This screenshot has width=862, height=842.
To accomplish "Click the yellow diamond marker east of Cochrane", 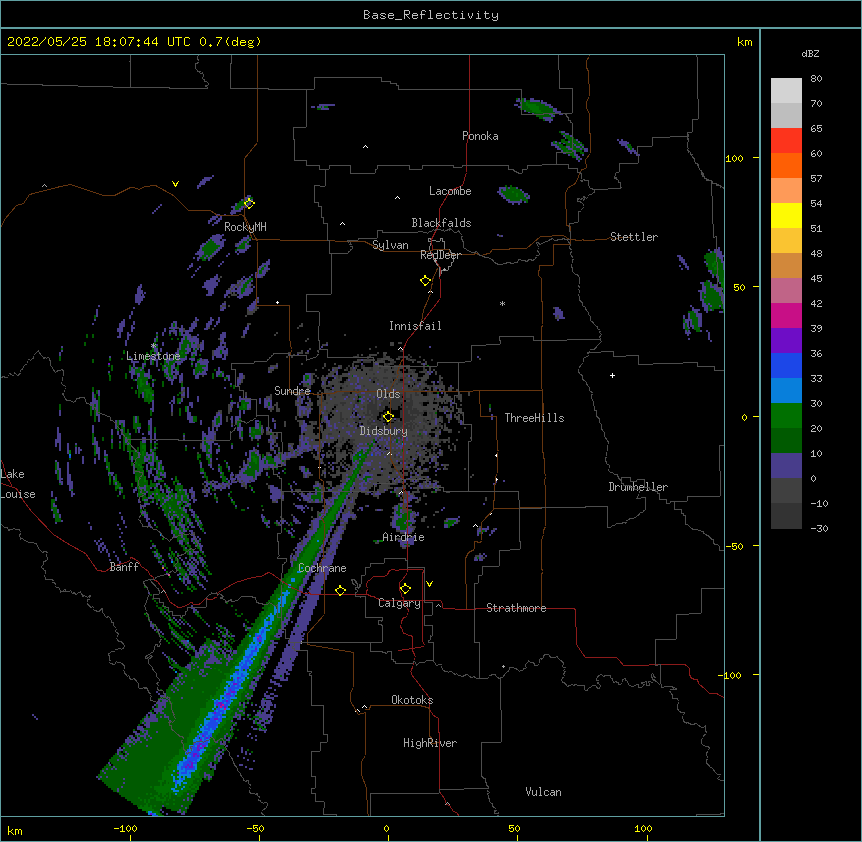I will click(340, 590).
